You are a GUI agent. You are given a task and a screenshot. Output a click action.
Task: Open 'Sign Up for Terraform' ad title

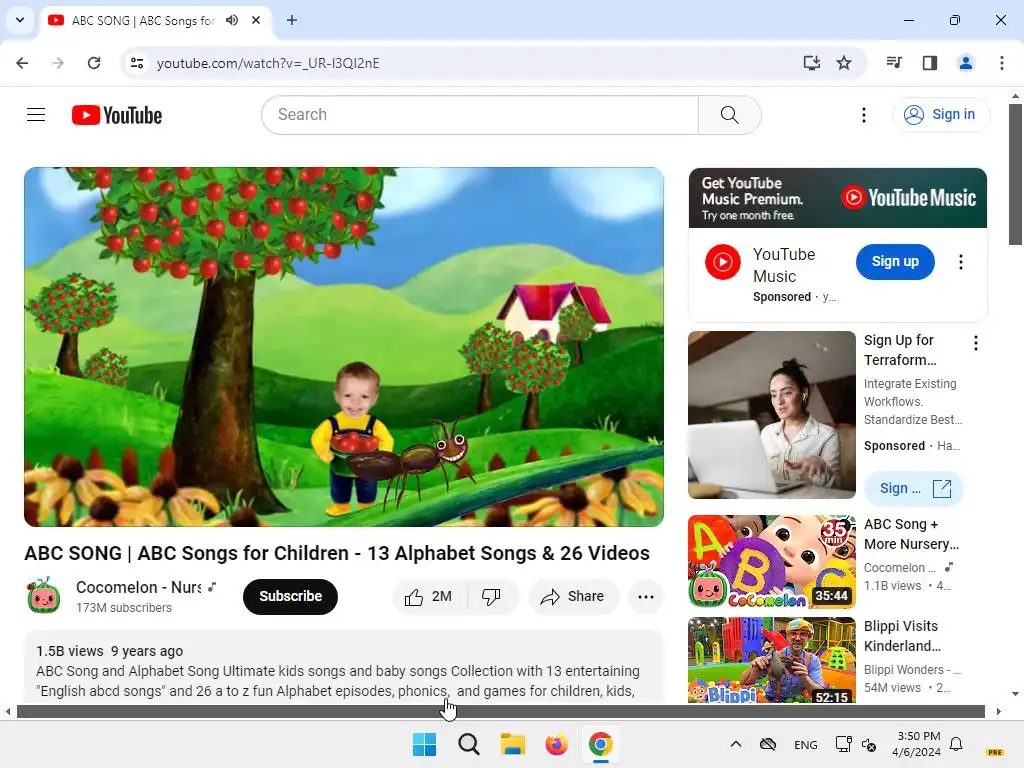pyautogui.click(x=900, y=350)
